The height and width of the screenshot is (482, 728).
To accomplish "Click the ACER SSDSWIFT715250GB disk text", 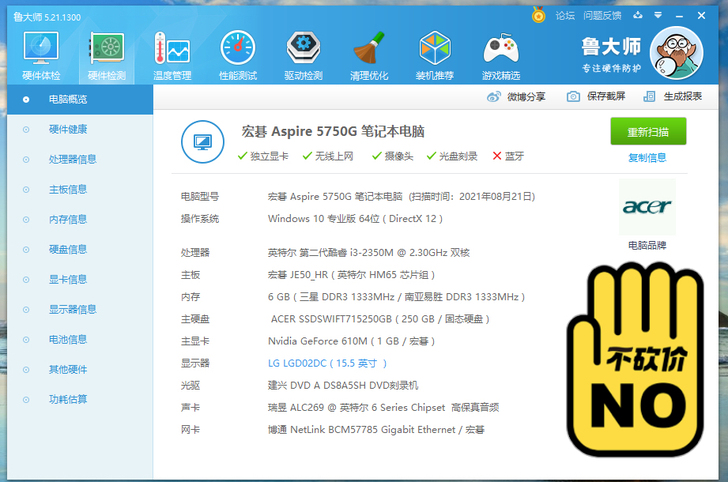I will (380, 319).
